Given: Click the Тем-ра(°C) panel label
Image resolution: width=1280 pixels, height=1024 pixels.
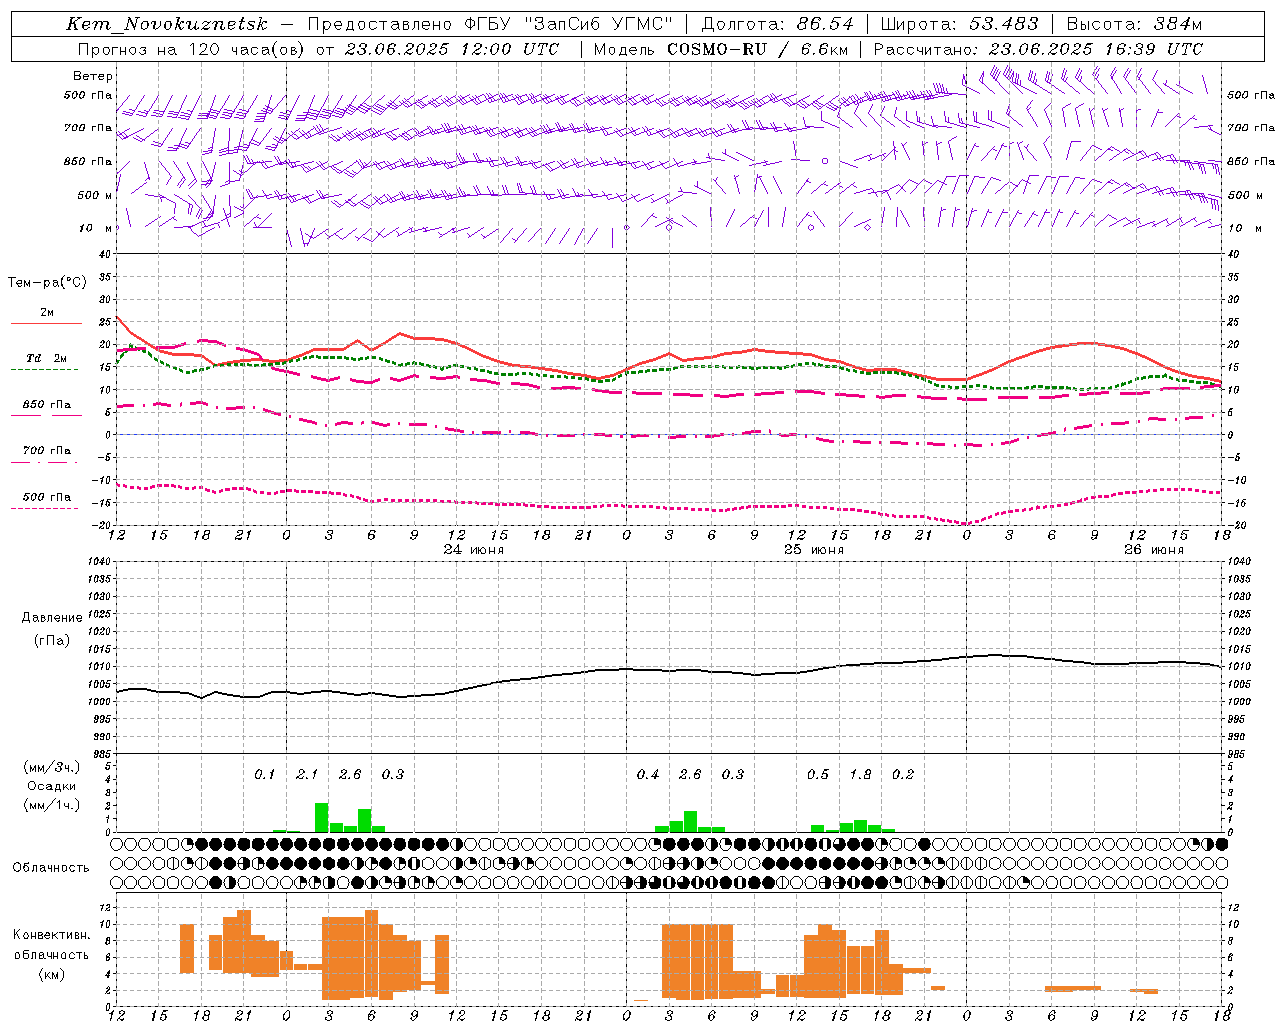Looking at the screenshot, I should [47, 283].
